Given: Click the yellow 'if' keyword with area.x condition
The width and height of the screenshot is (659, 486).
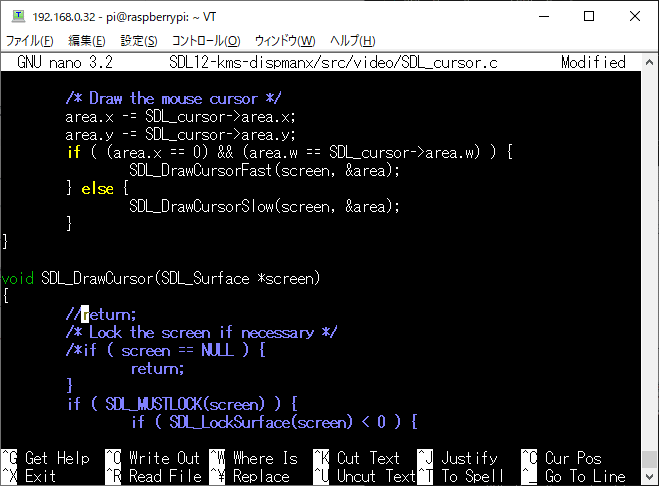Looking at the screenshot, I should click(x=74, y=153).
